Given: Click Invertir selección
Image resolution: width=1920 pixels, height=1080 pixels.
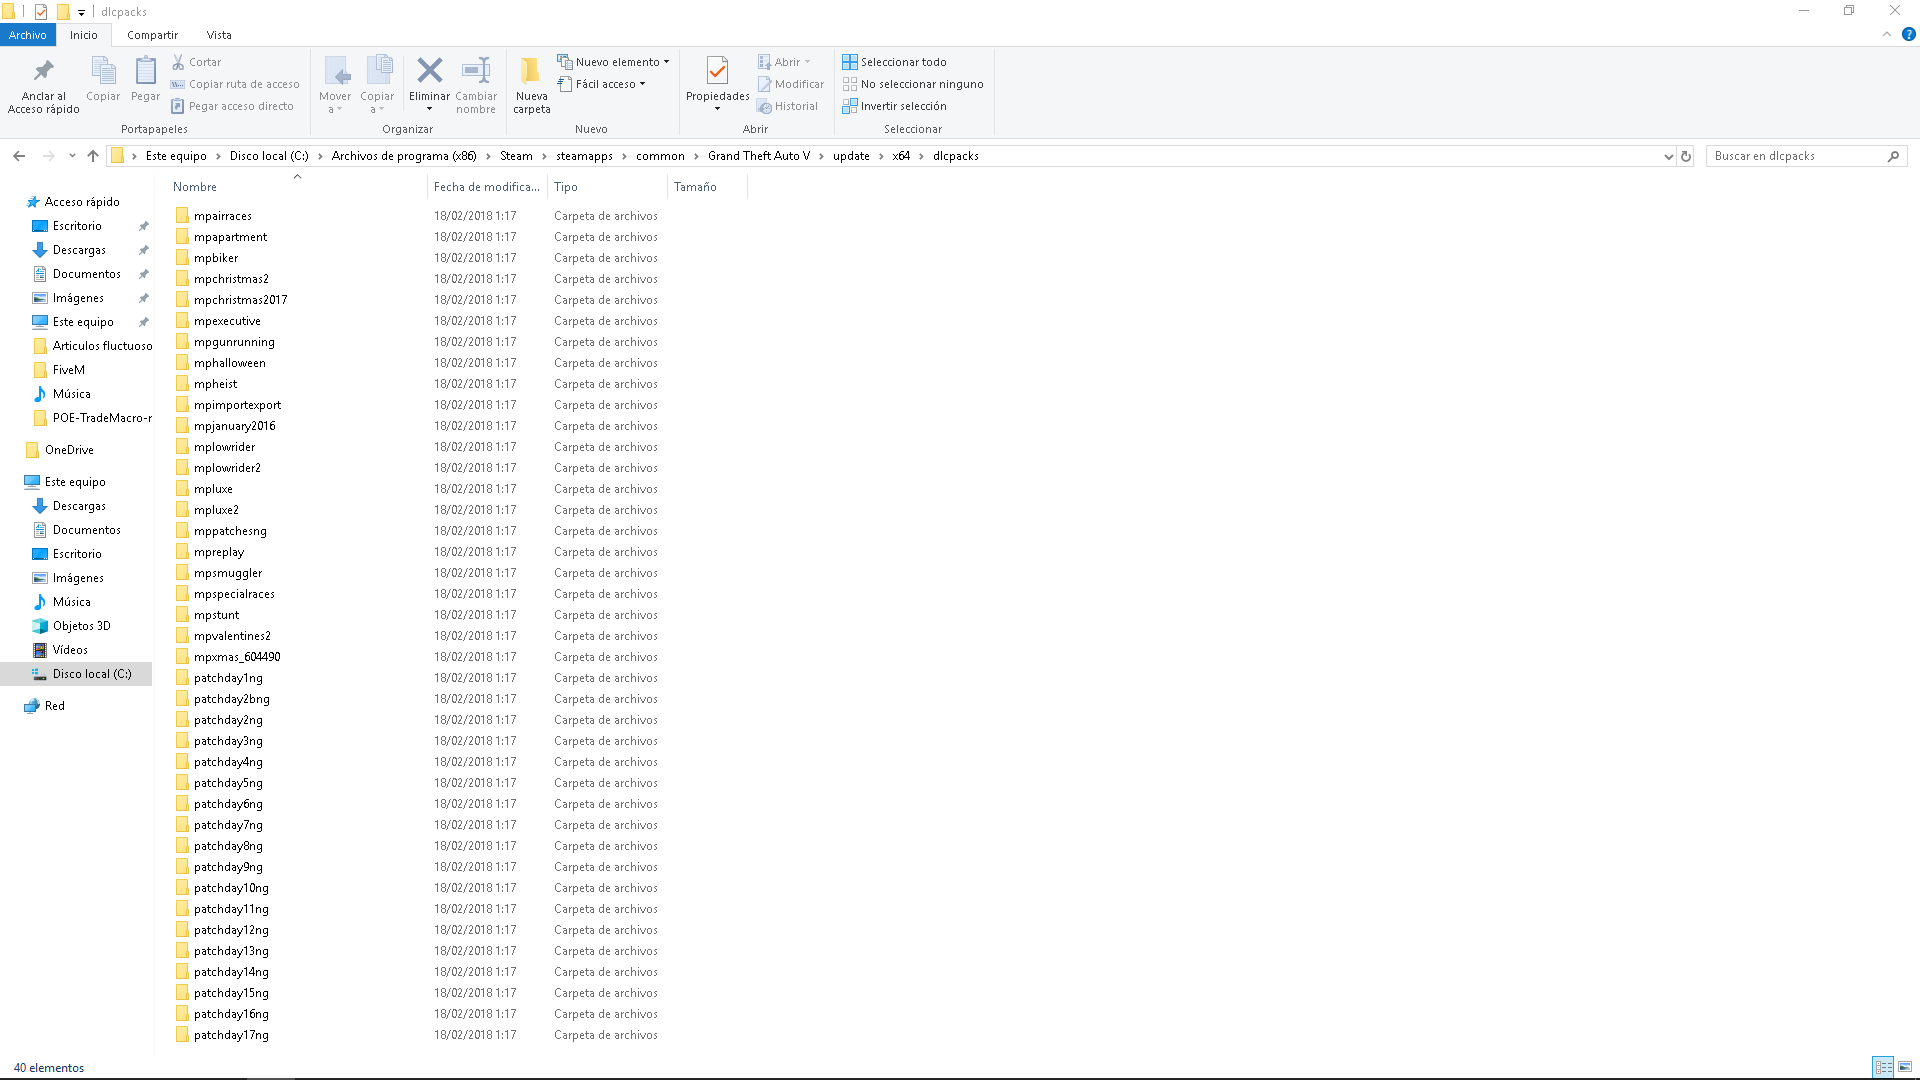Looking at the screenshot, I should pyautogui.click(x=902, y=106).
